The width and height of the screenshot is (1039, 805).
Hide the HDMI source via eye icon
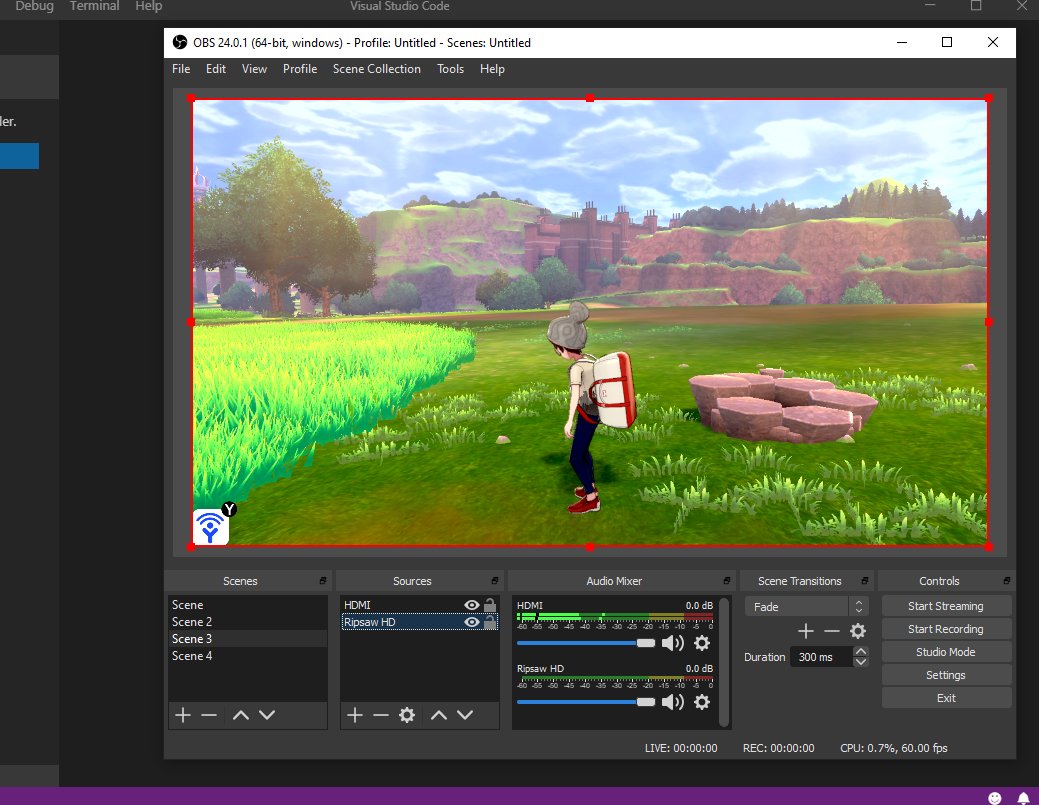click(x=471, y=605)
